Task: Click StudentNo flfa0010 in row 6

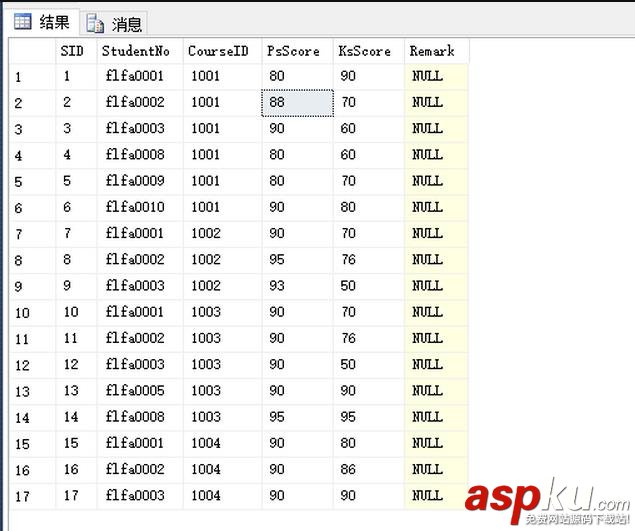Action: pos(140,208)
